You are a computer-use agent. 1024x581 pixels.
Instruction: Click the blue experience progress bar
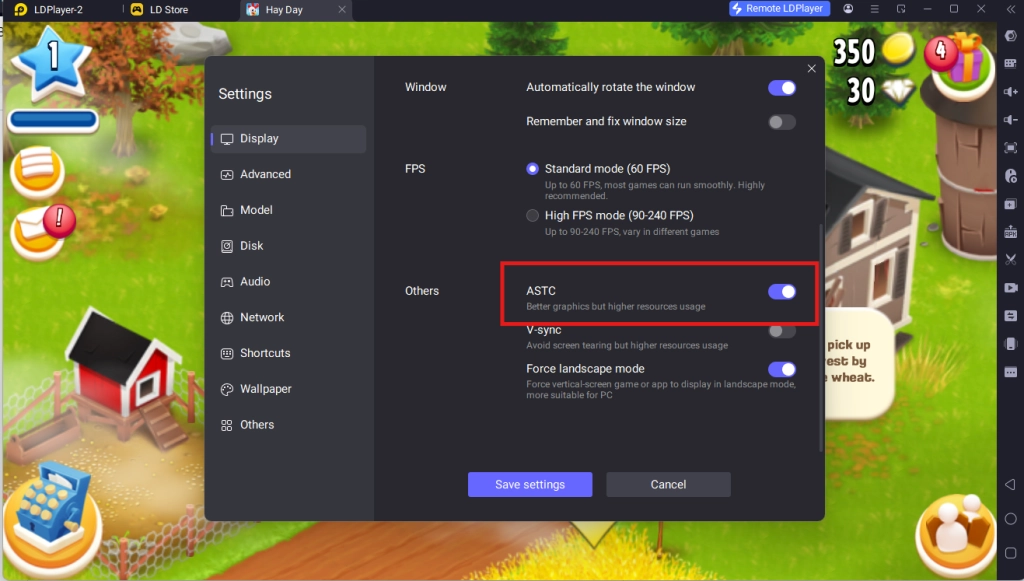point(53,121)
